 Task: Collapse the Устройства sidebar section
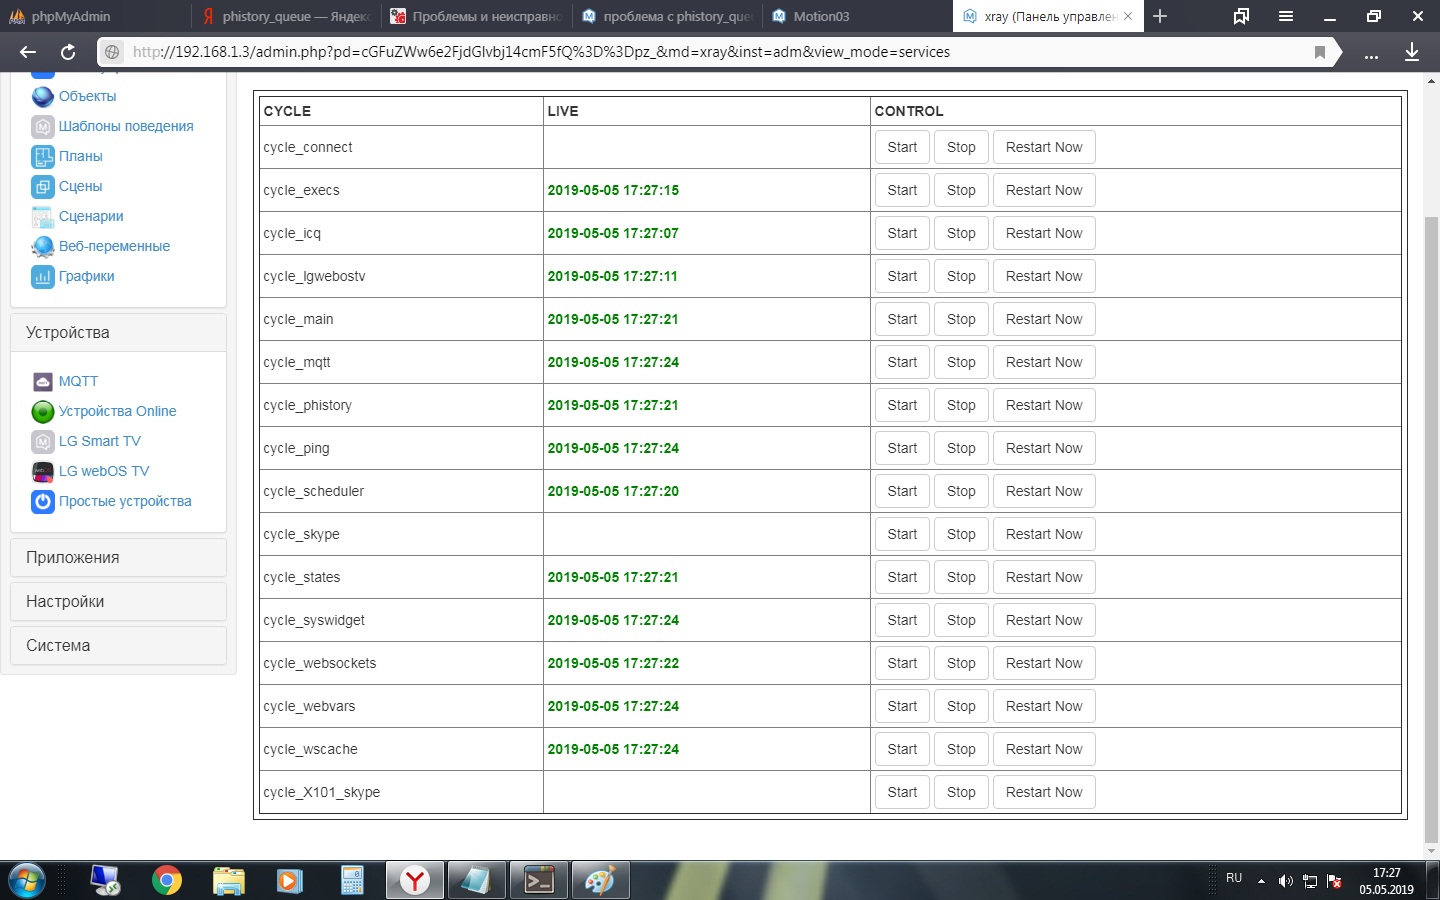click(118, 333)
